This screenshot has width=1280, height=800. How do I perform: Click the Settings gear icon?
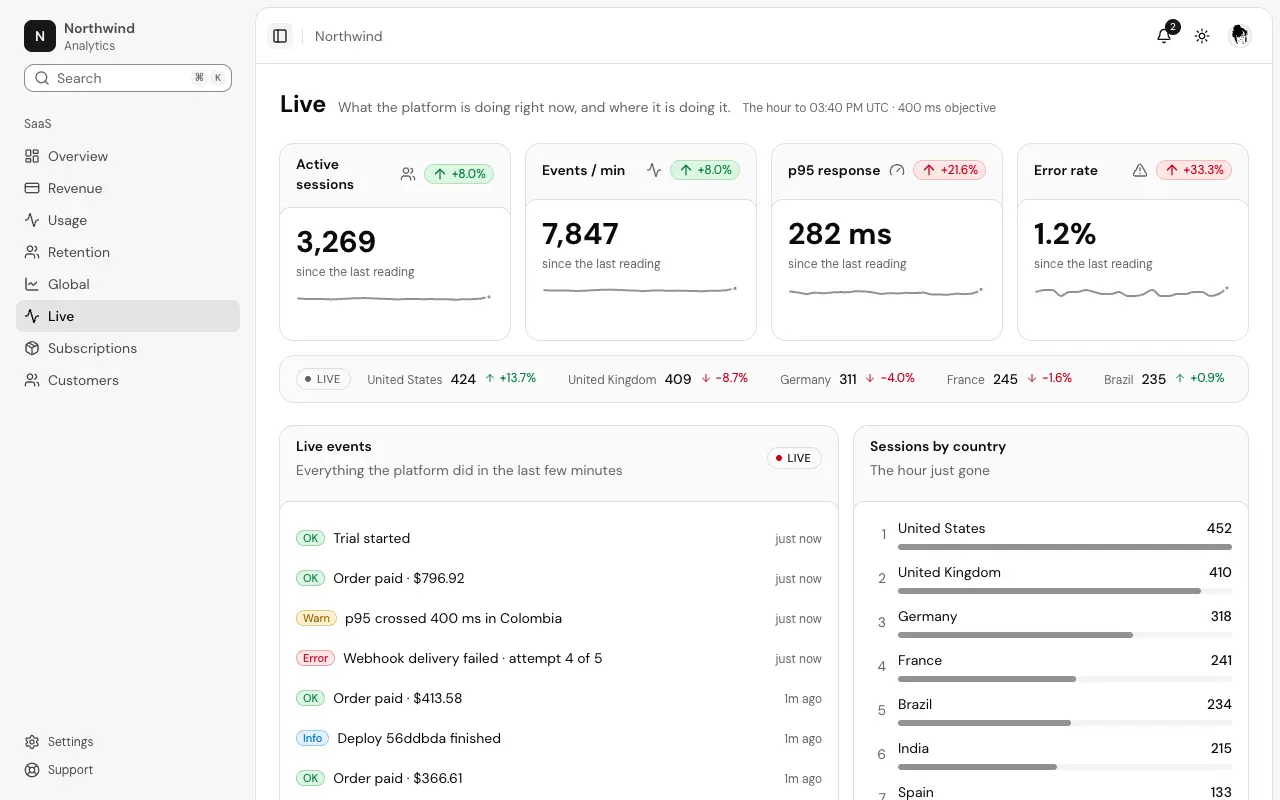[x=32, y=742]
